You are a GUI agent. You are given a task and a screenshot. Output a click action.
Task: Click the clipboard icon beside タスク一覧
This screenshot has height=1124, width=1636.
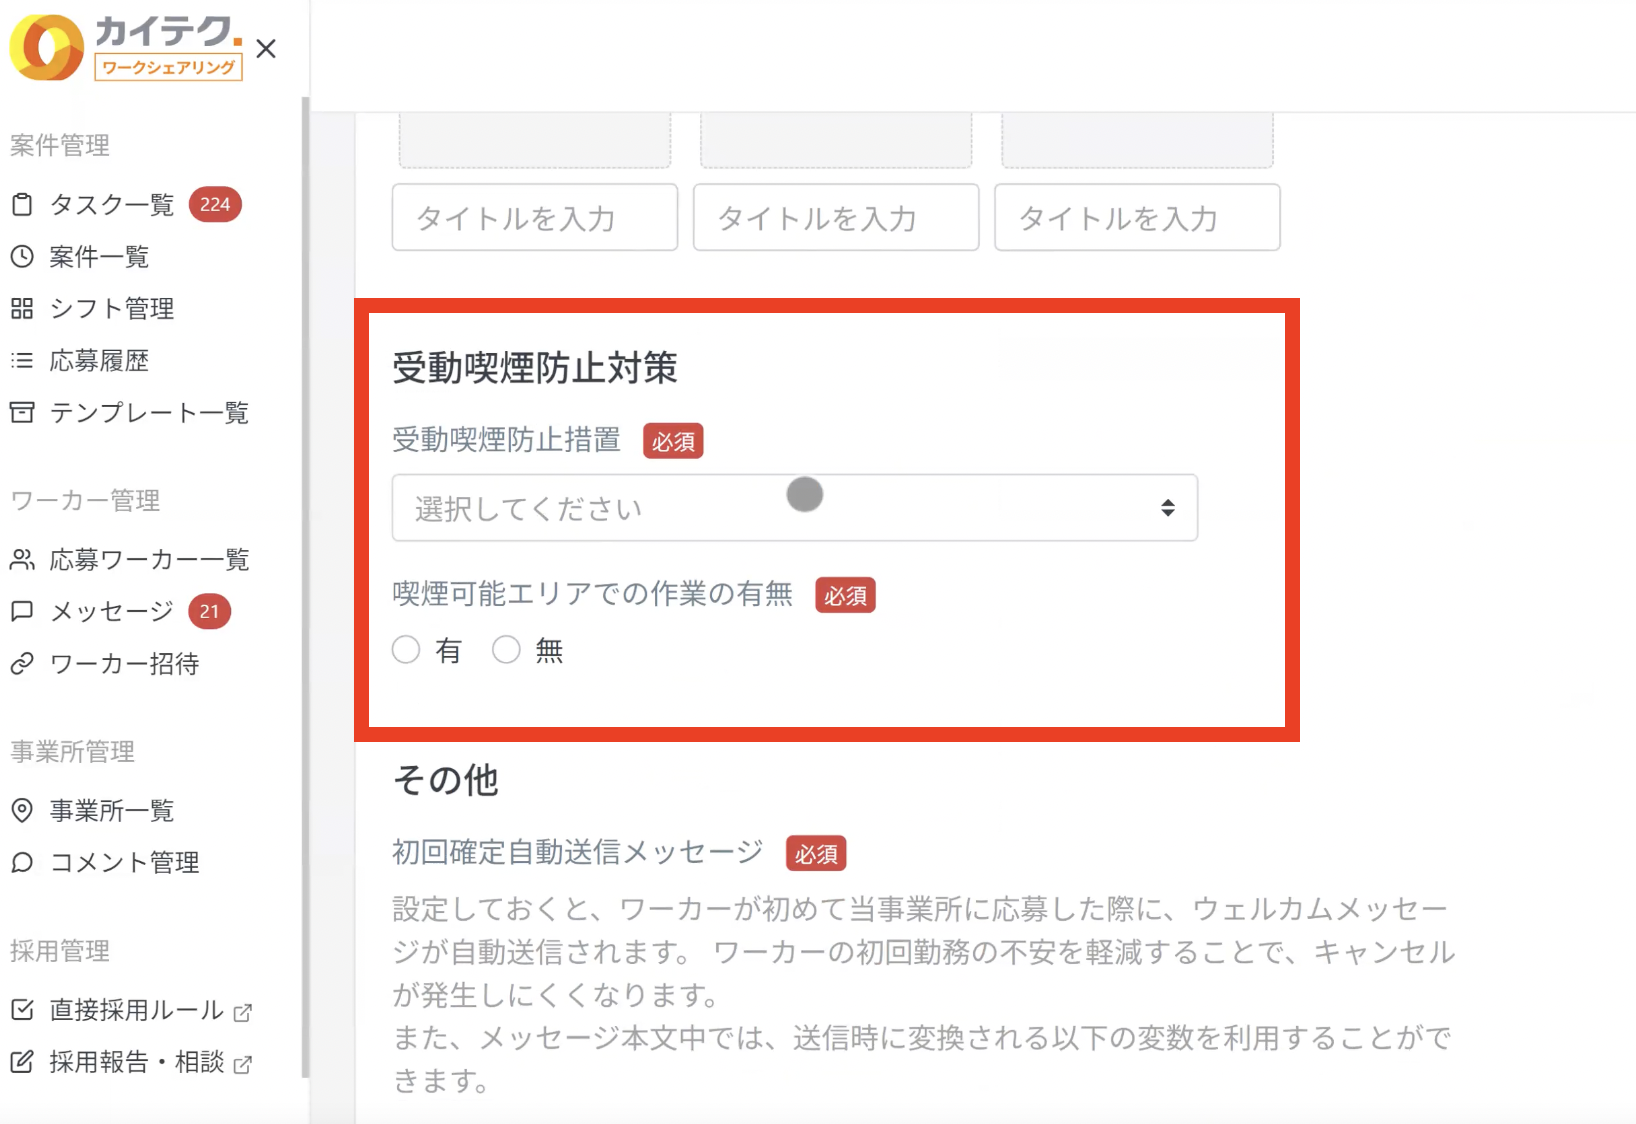(22, 205)
